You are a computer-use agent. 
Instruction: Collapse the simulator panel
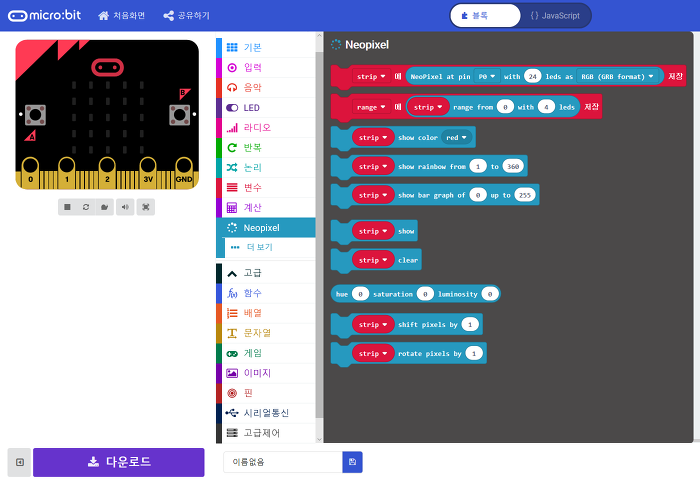point(20,462)
